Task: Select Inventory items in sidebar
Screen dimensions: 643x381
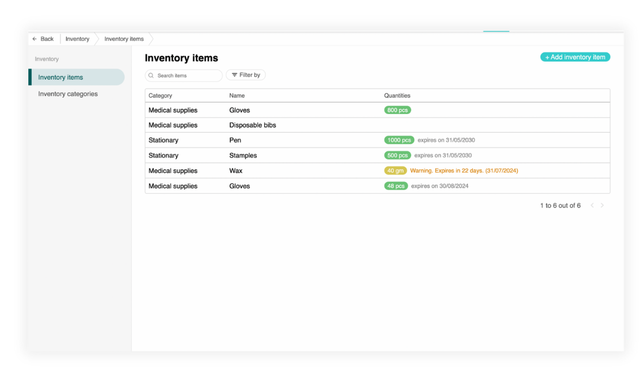Action: (77, 77)
